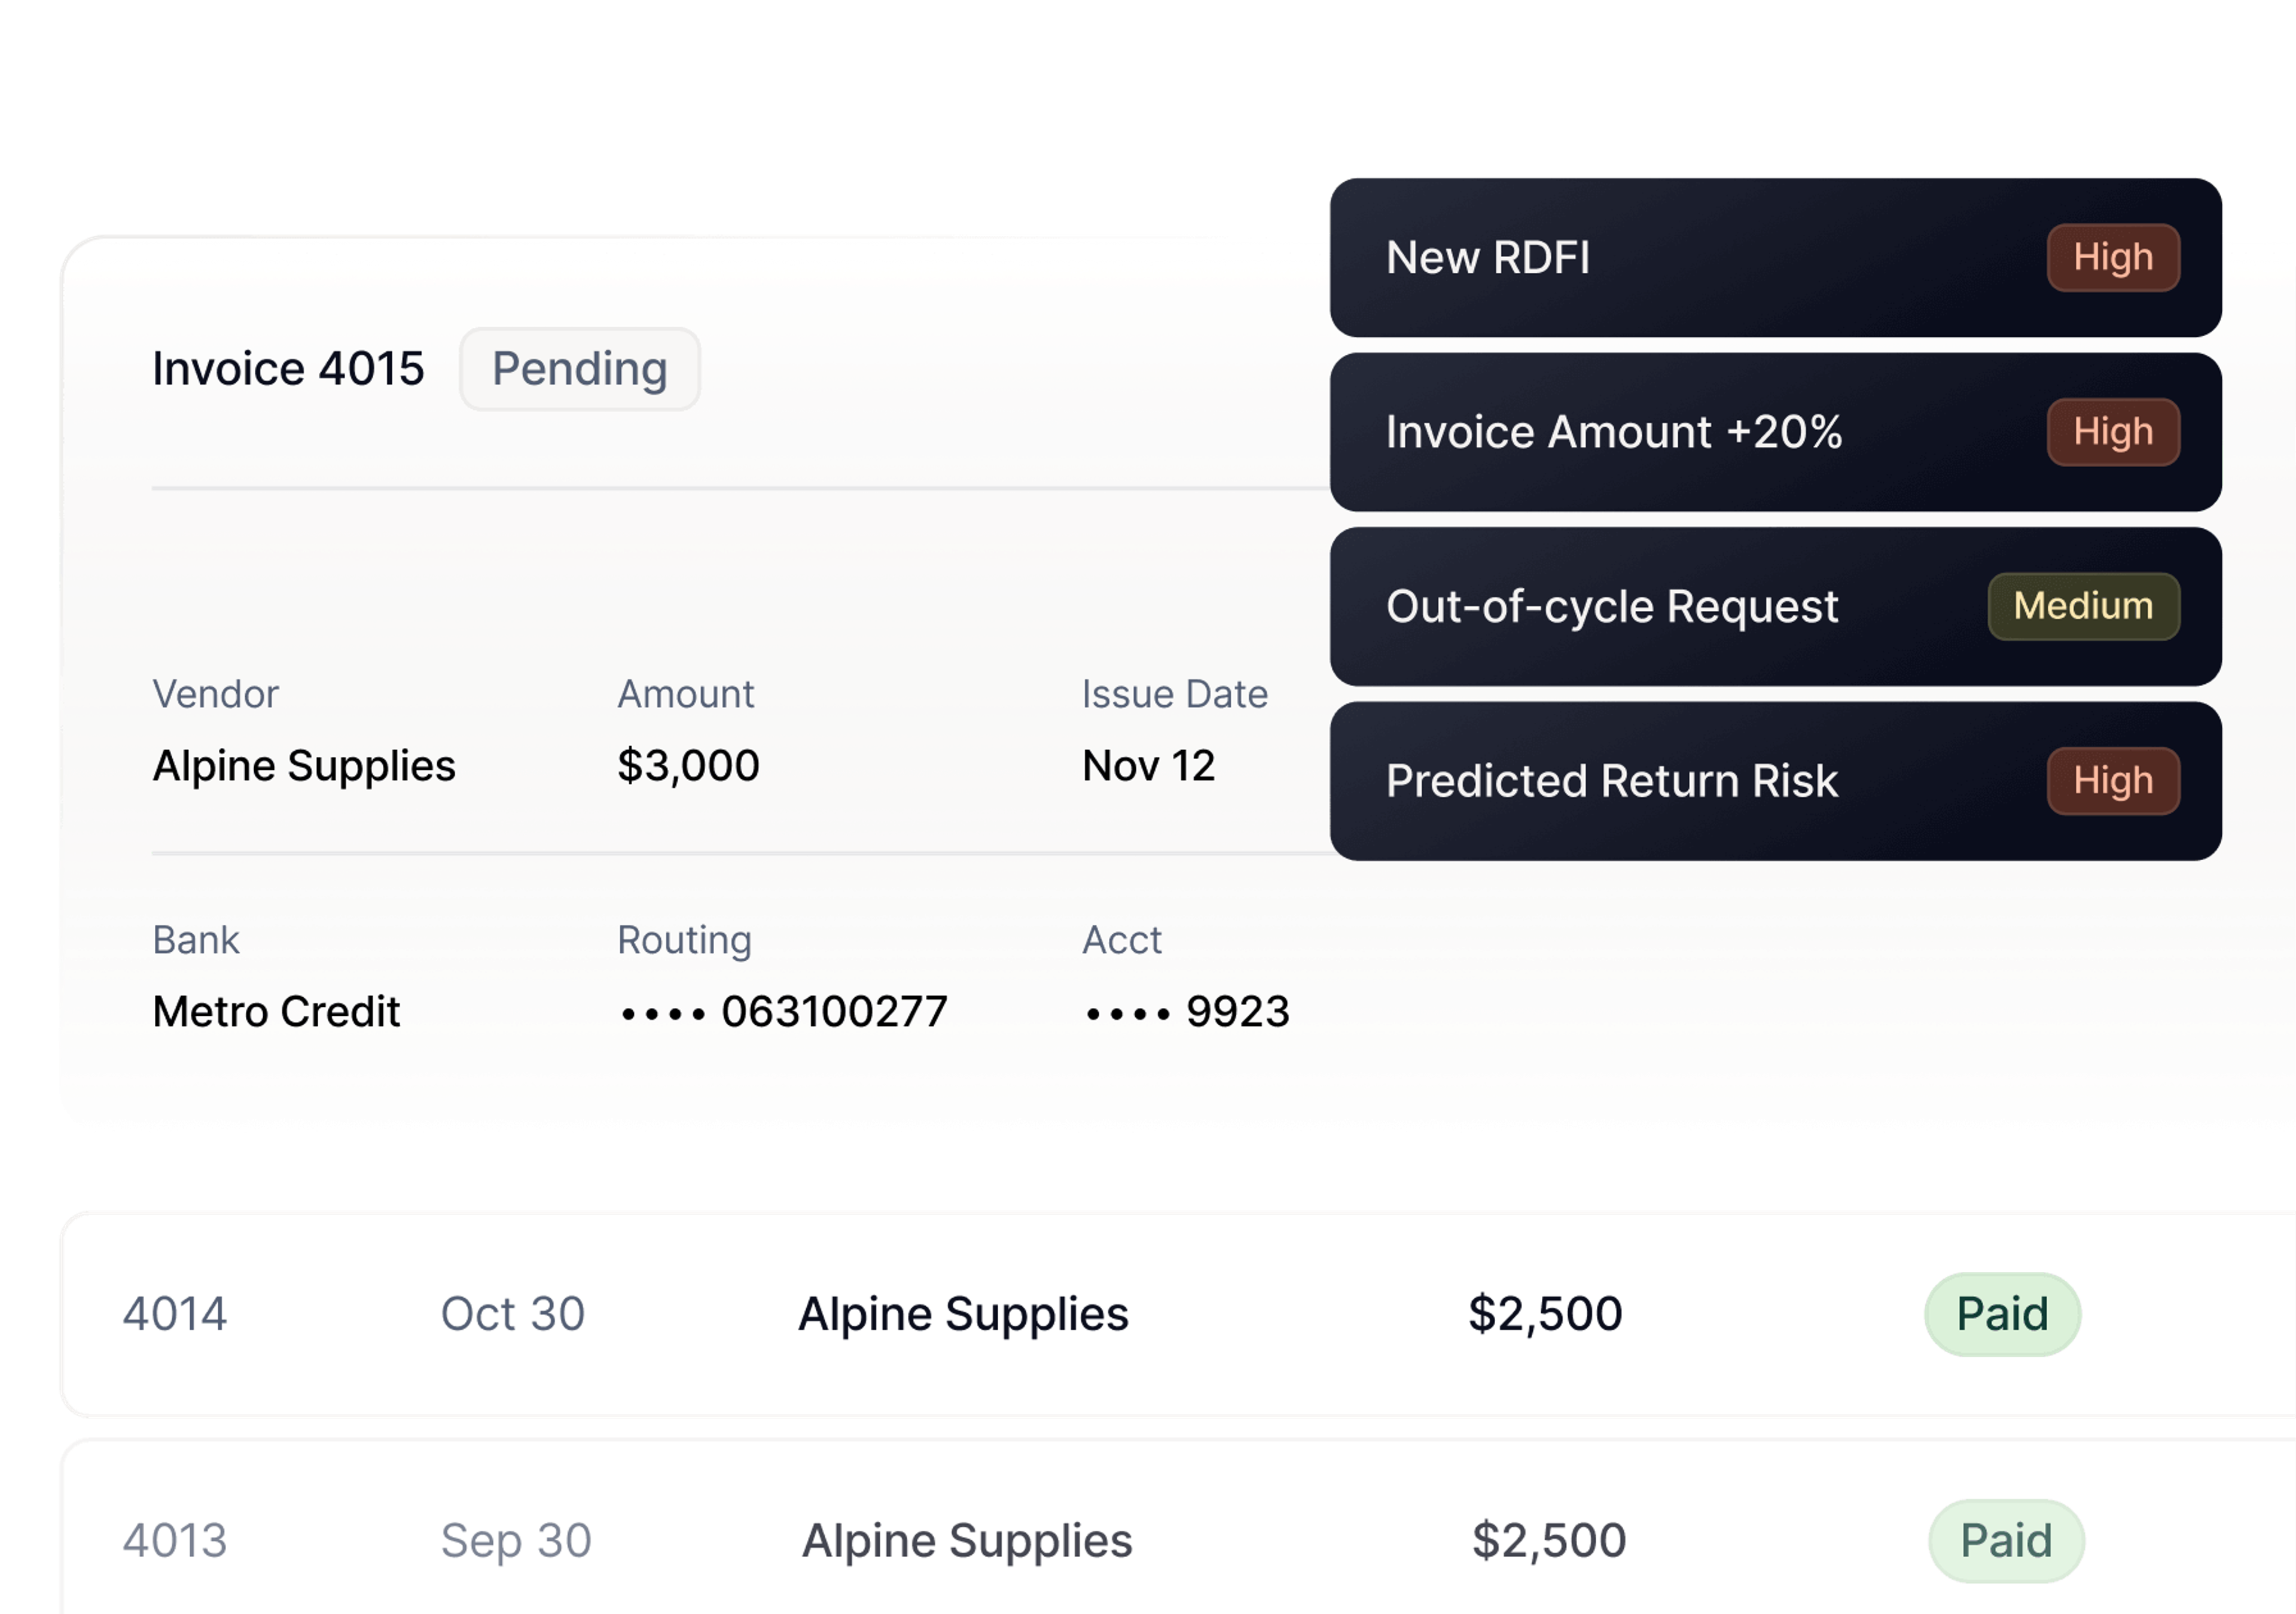The width and height of the screenshot is (2296, 1614).
Task: Click the Alpine Supplies vendor name under Vendor
Action: point(304,767)
